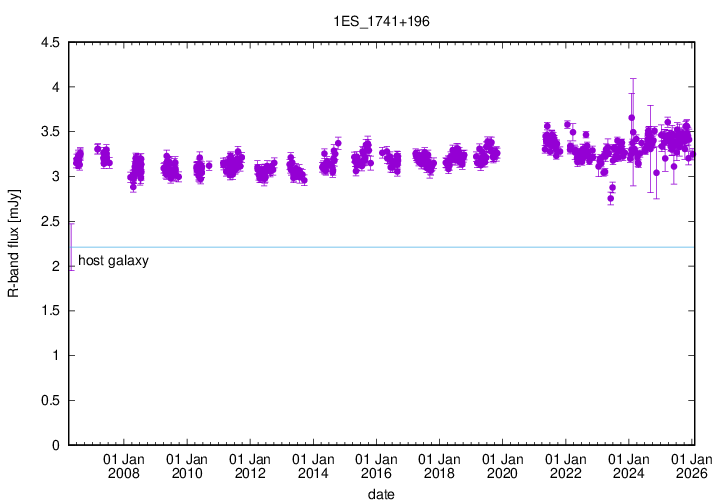Click the lowest purple data point on the plot
Image resolution: width=720 pixels, height=504 pixels.
click(610, 198)
